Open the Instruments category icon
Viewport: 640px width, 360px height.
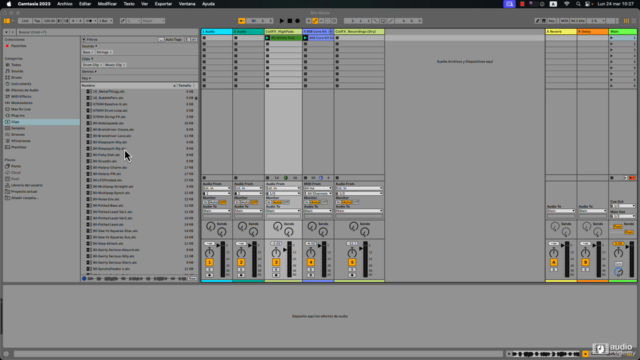[x=7, y=84]
